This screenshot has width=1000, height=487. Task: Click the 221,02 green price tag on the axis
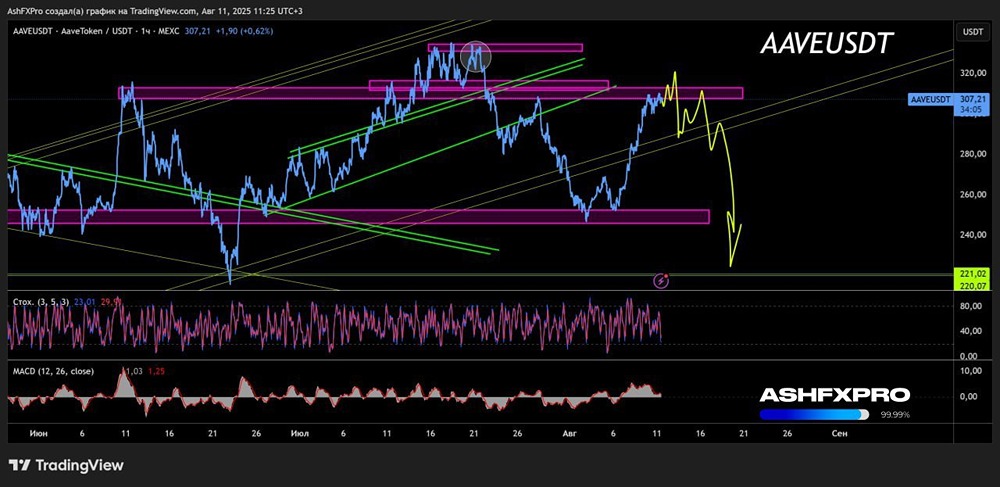971,273
